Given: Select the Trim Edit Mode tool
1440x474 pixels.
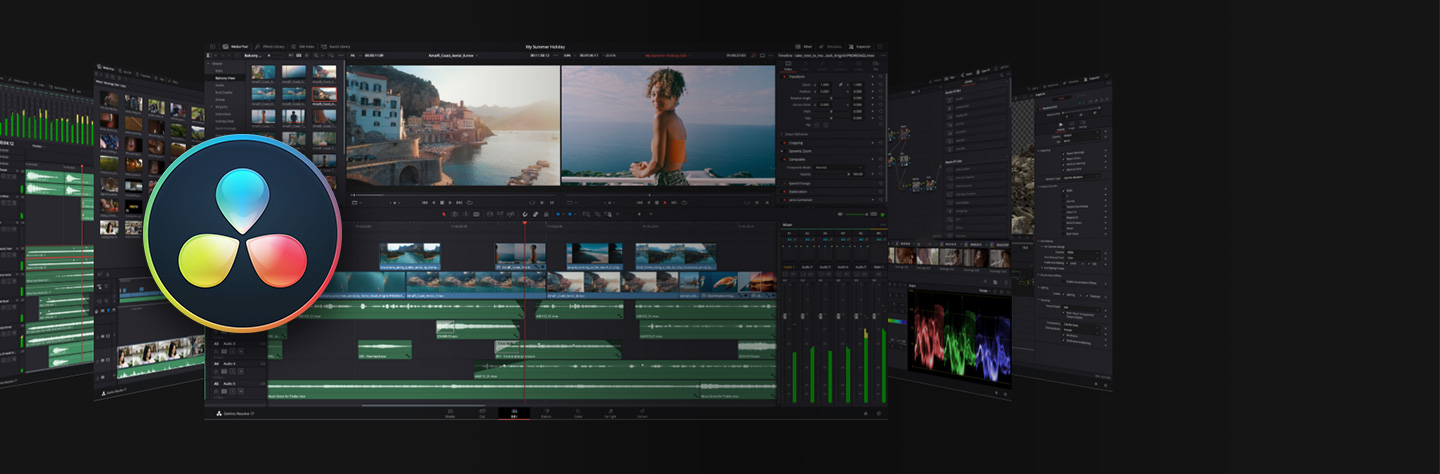Looking at the screenshot, I should [455, 214].
